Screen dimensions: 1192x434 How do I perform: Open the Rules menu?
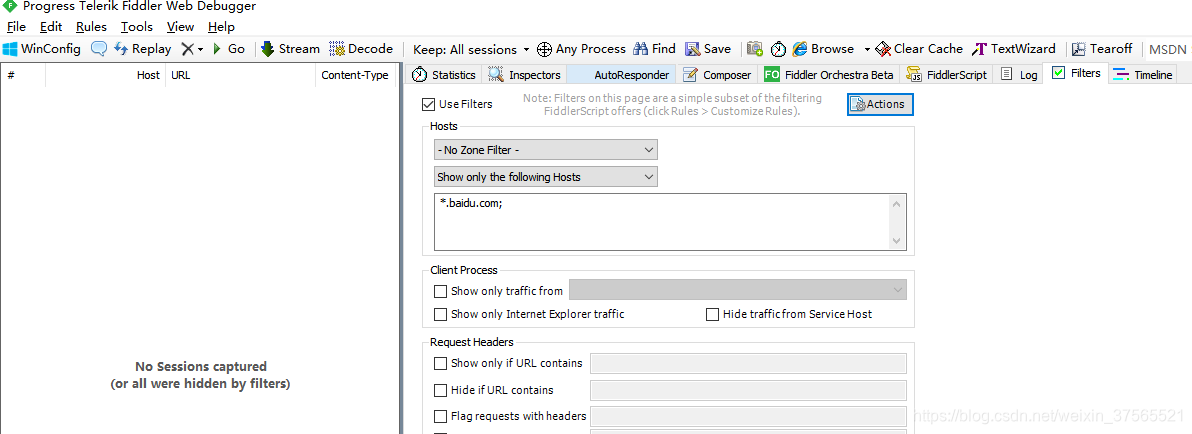coord(91,27)
